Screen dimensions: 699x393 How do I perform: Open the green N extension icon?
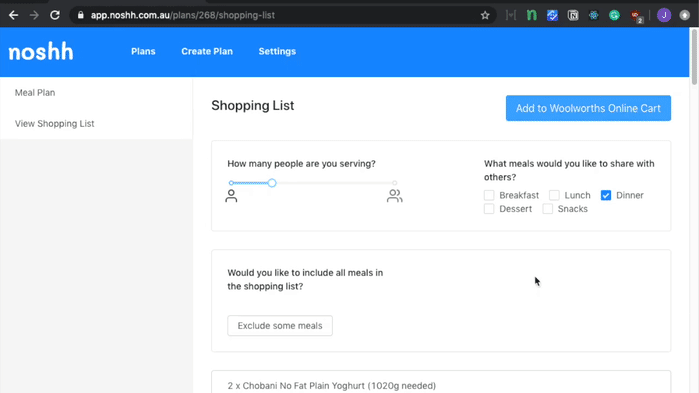[531, 15]
